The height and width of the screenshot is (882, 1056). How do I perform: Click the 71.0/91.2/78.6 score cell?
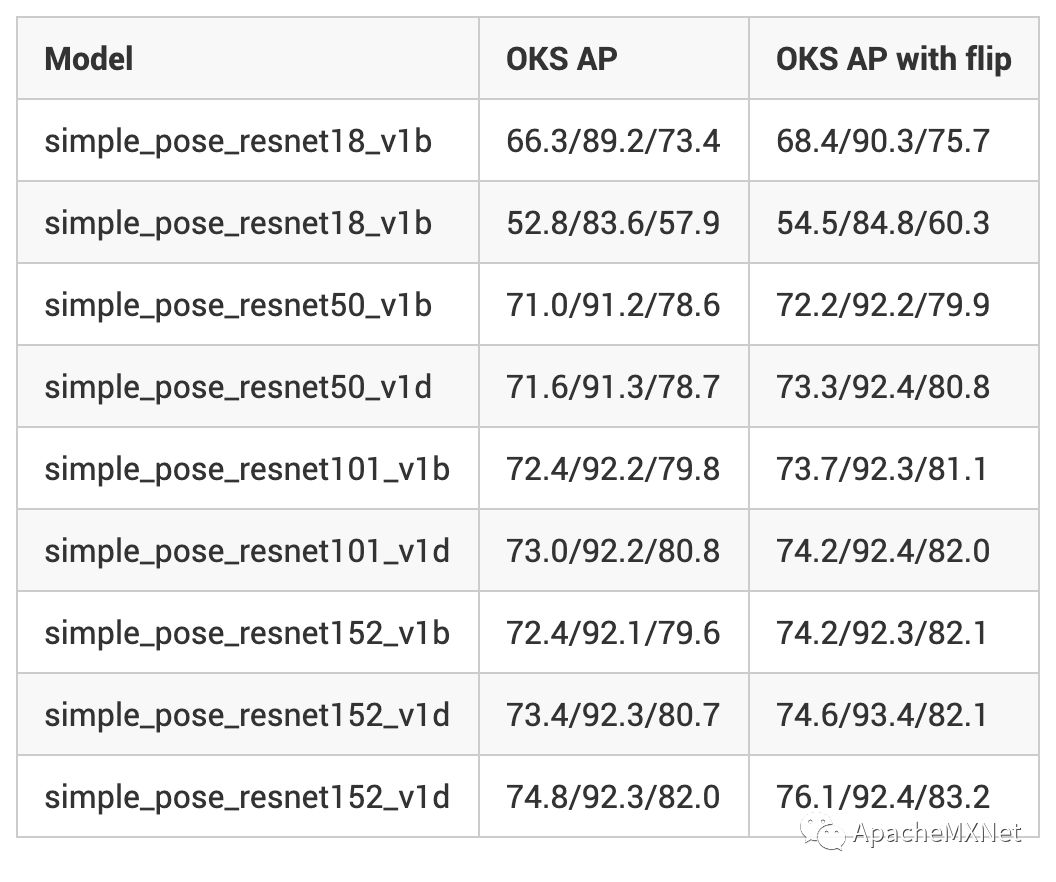[x=612, y=305]
